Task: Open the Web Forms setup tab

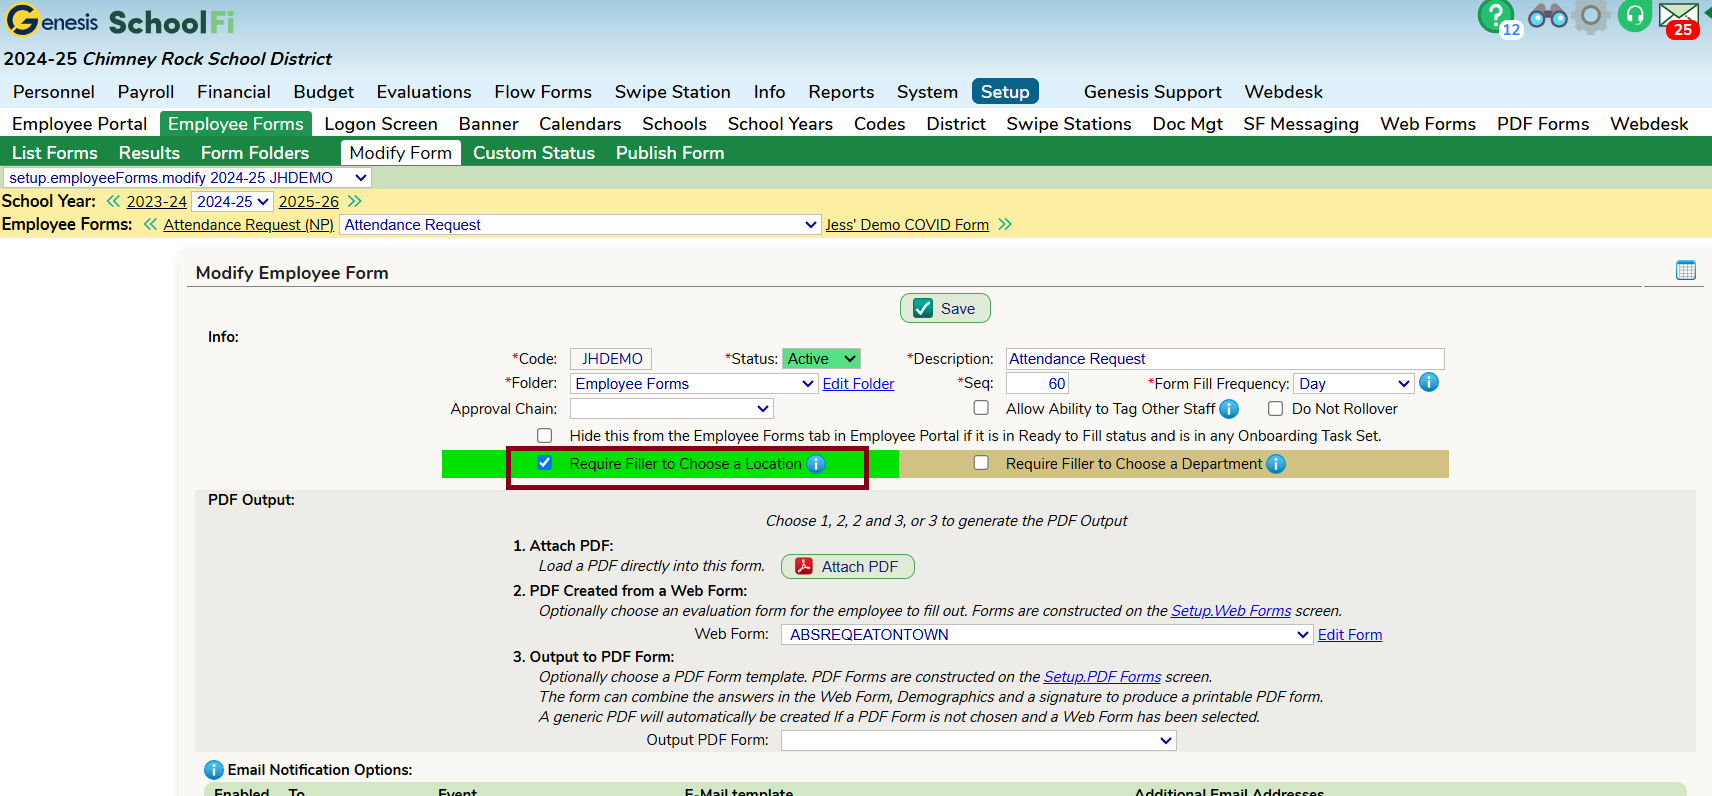Action: 1428,124
